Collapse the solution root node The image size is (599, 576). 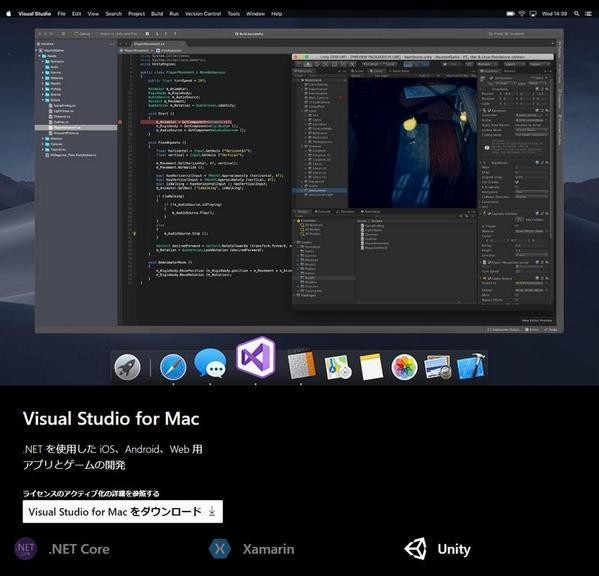pyautogui.click(x=37, y=50)
